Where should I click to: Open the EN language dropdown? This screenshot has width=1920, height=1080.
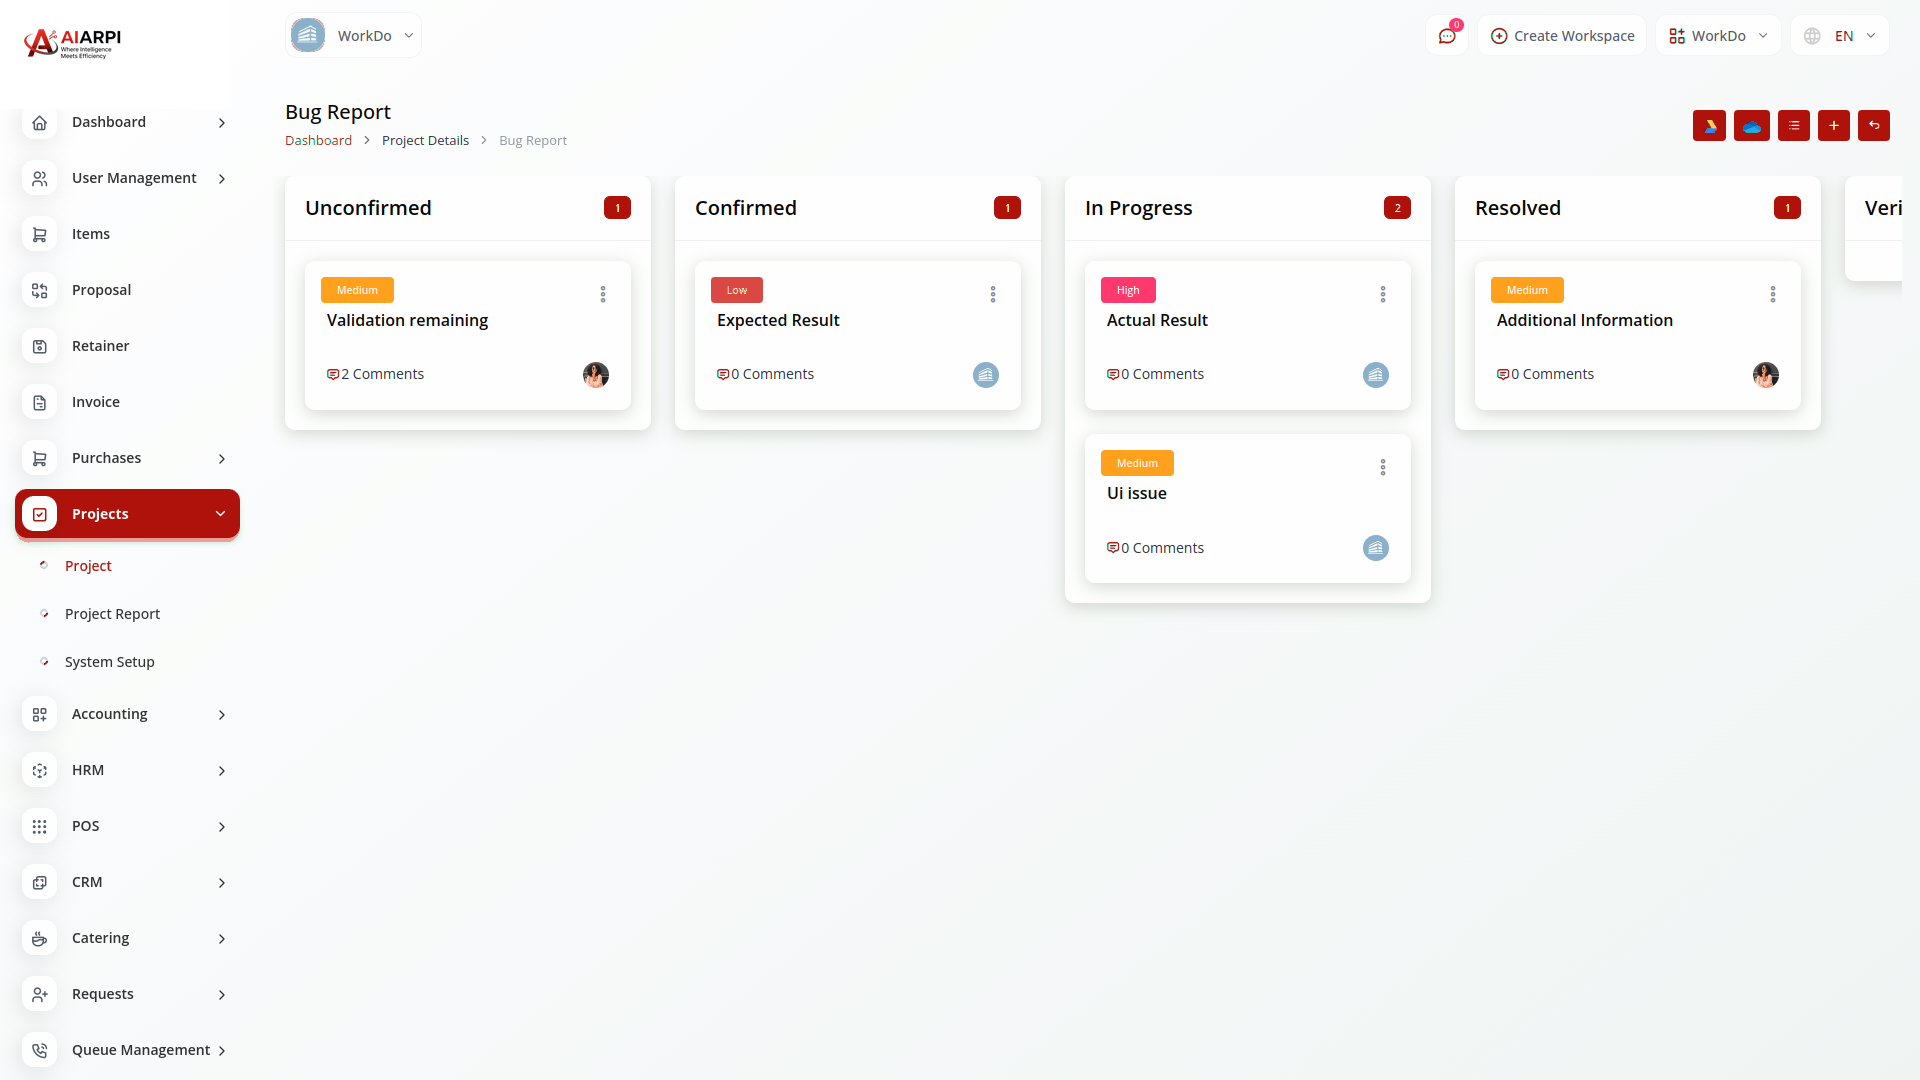pyautogui.click(x=1840, y=36)
